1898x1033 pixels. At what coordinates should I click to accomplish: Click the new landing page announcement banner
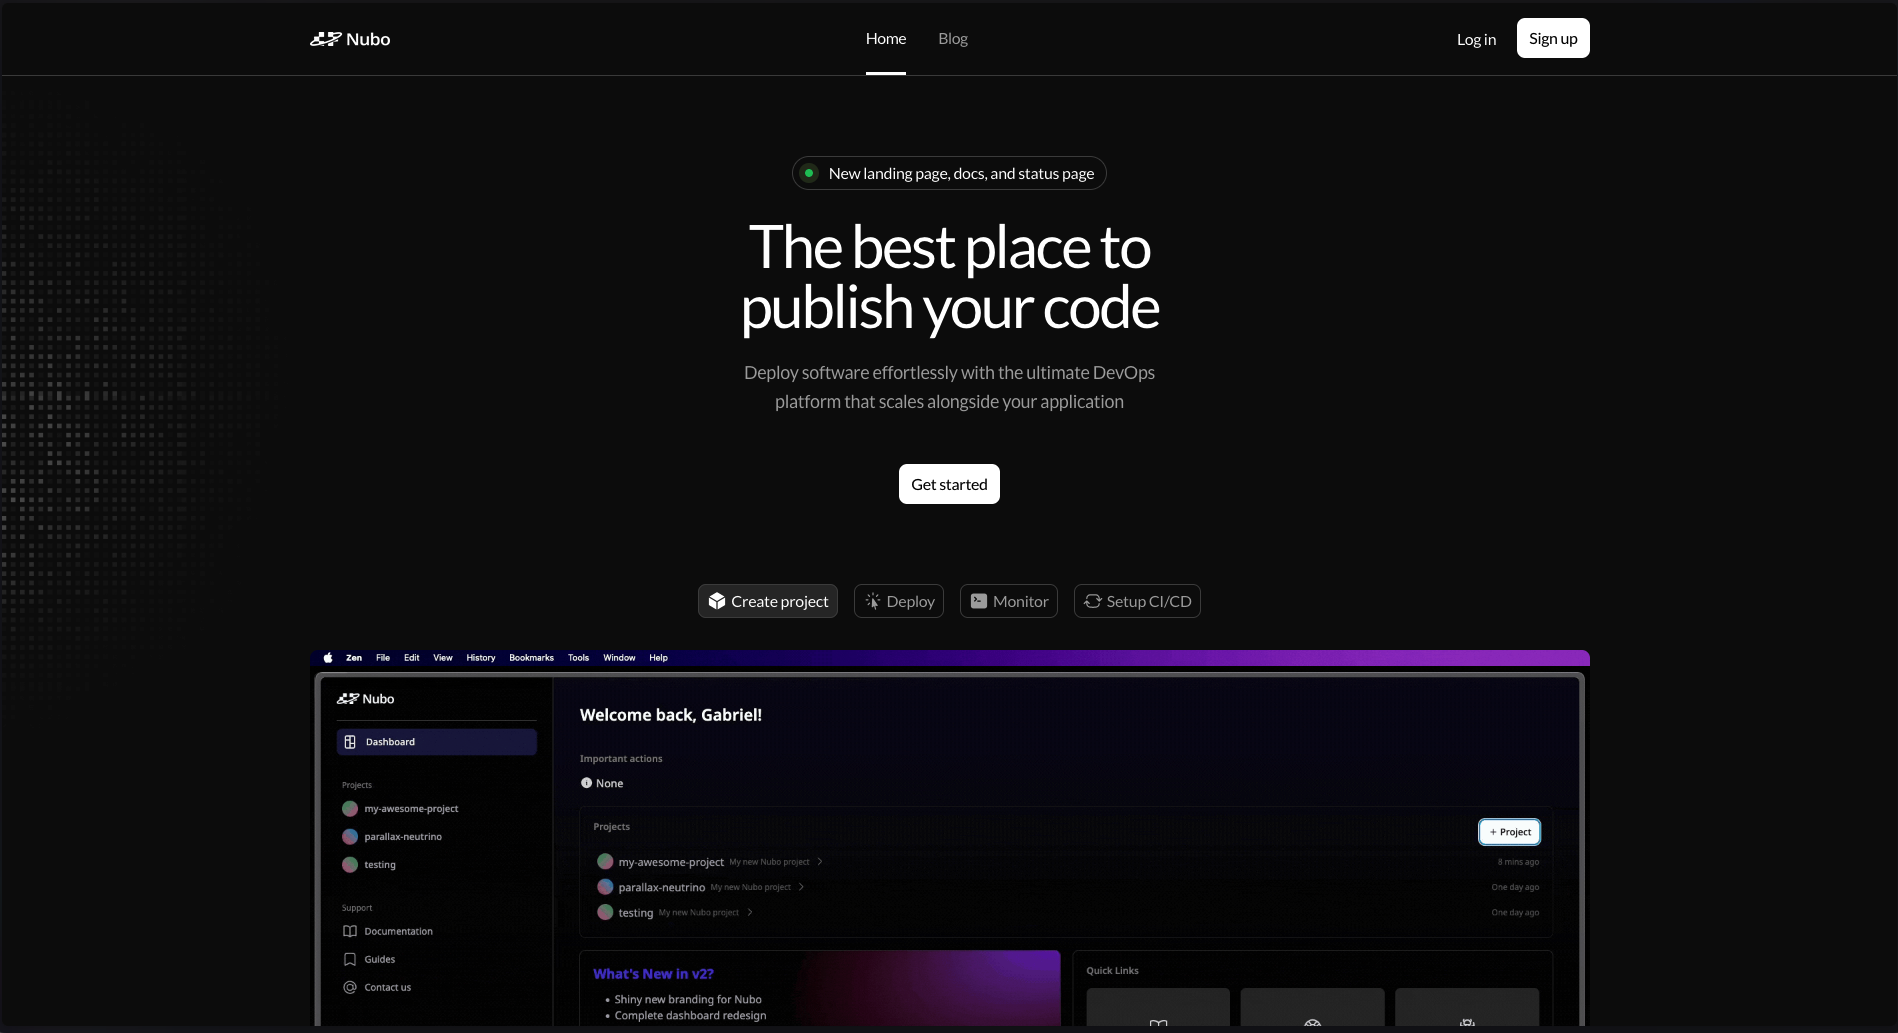[948, 172]
